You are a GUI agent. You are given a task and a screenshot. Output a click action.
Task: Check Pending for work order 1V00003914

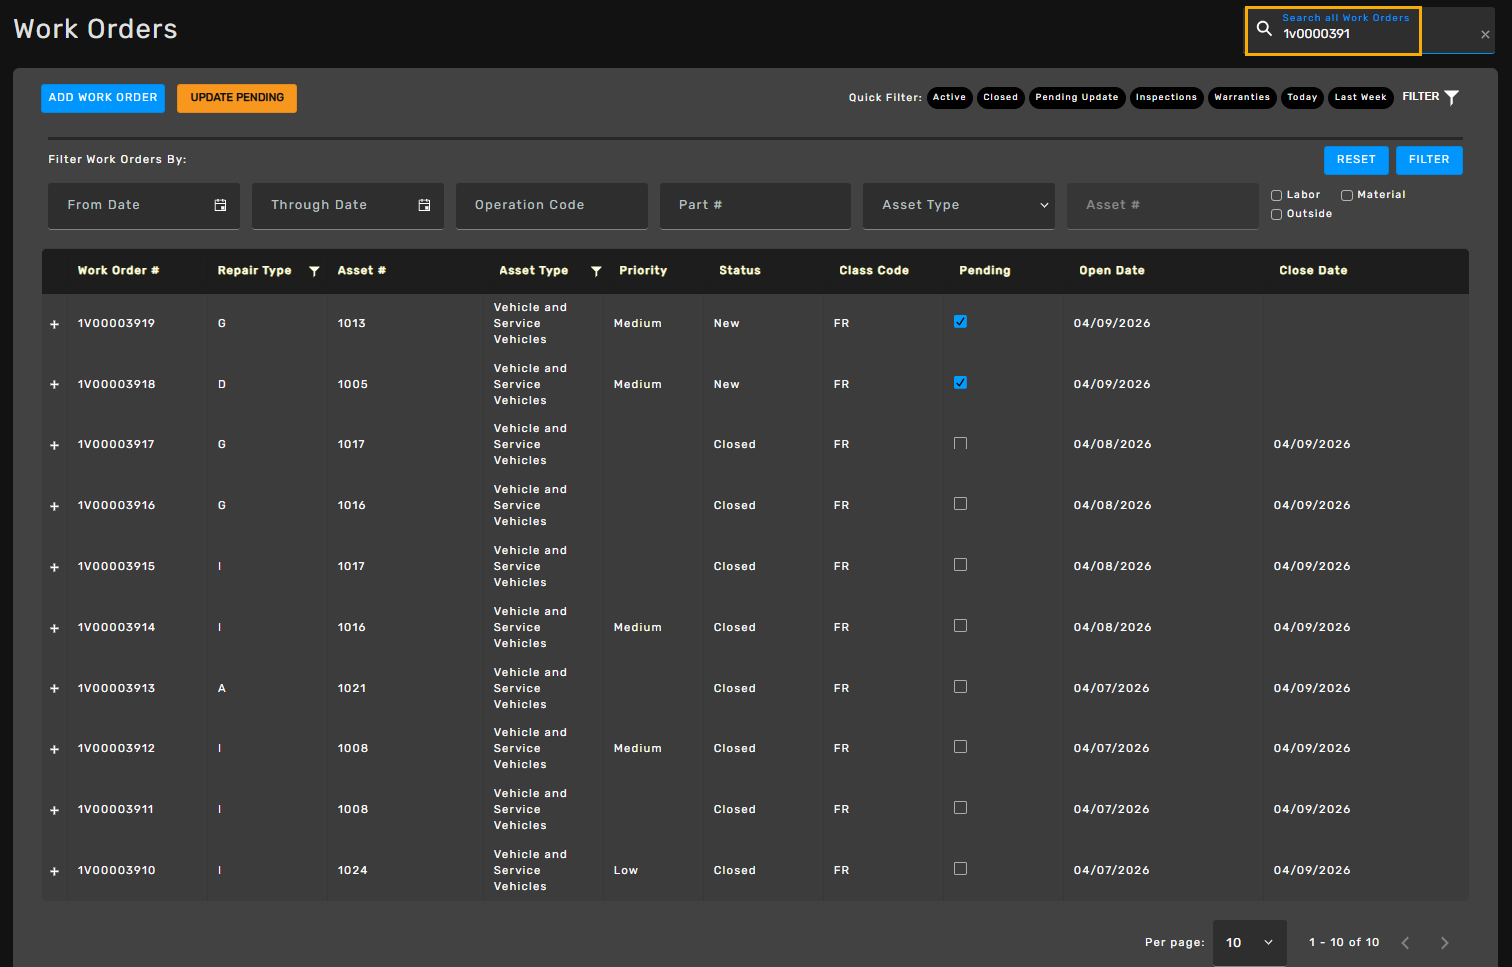(960, 626)
